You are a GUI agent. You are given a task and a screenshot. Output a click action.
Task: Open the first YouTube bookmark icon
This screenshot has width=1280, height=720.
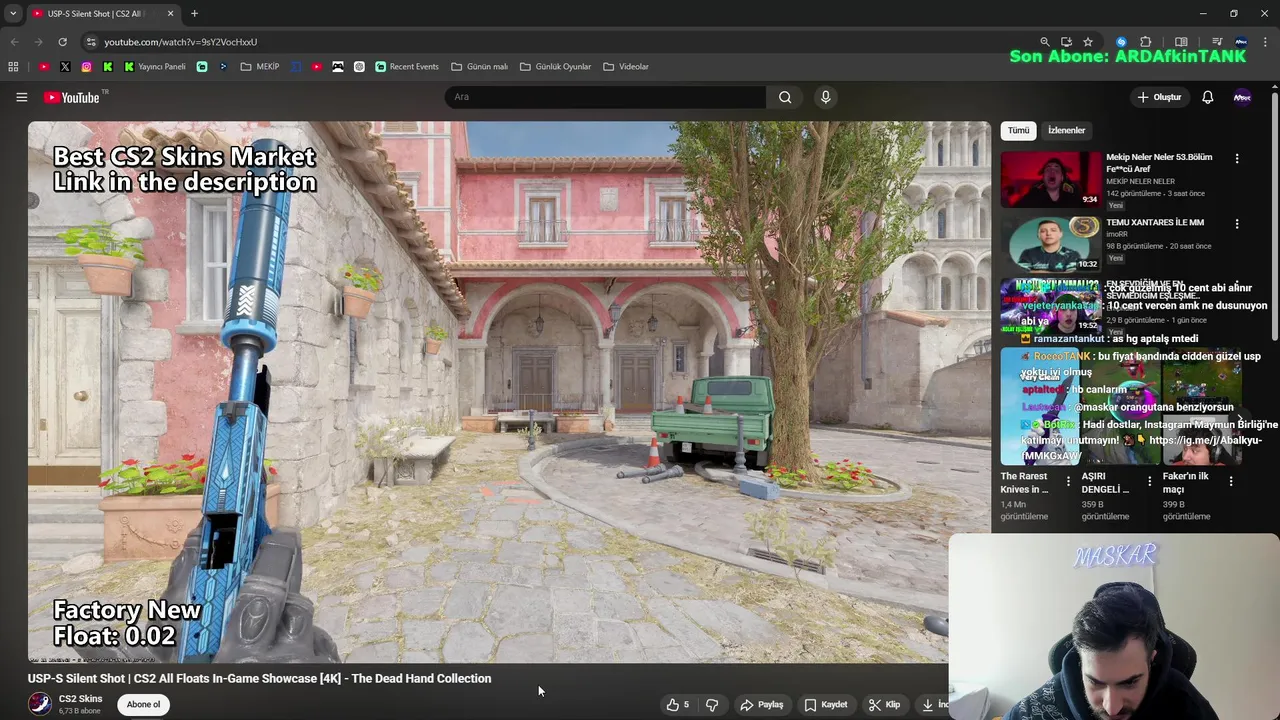click(44, 67)
